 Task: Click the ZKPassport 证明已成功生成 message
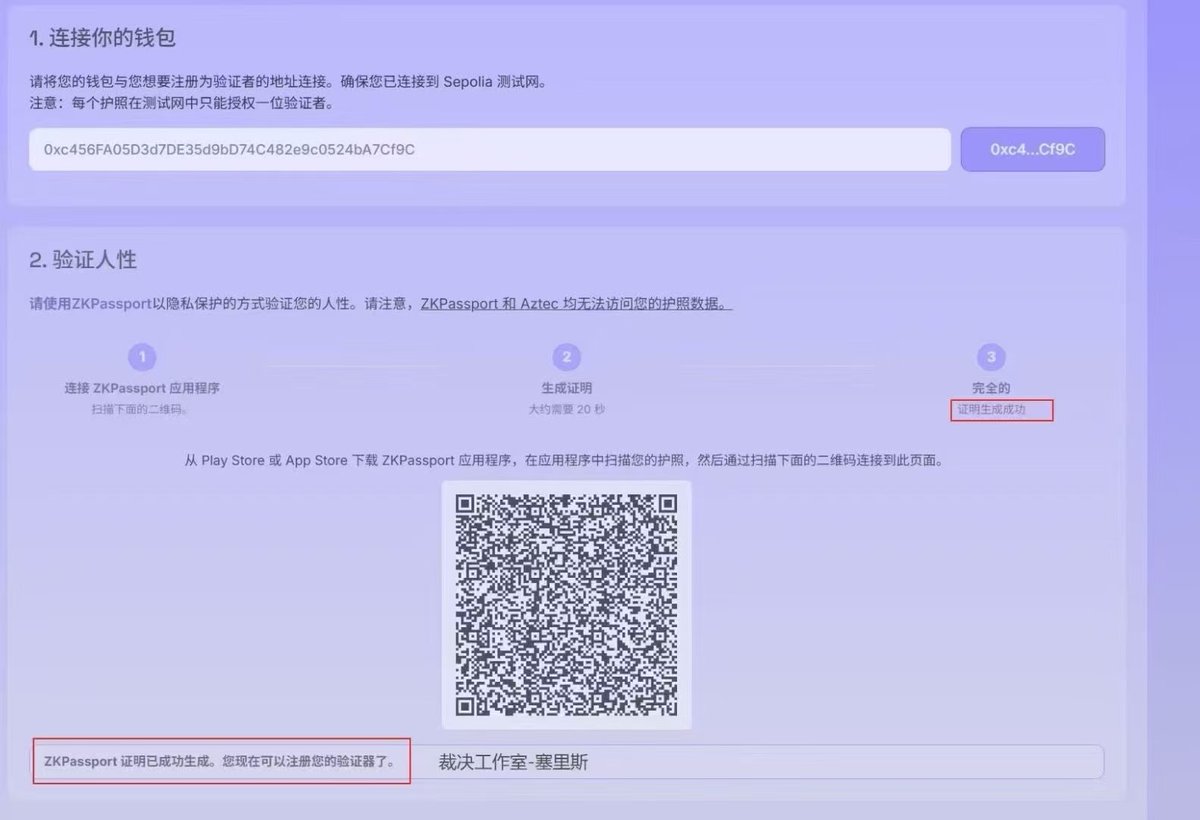click(x=219, y=762)
